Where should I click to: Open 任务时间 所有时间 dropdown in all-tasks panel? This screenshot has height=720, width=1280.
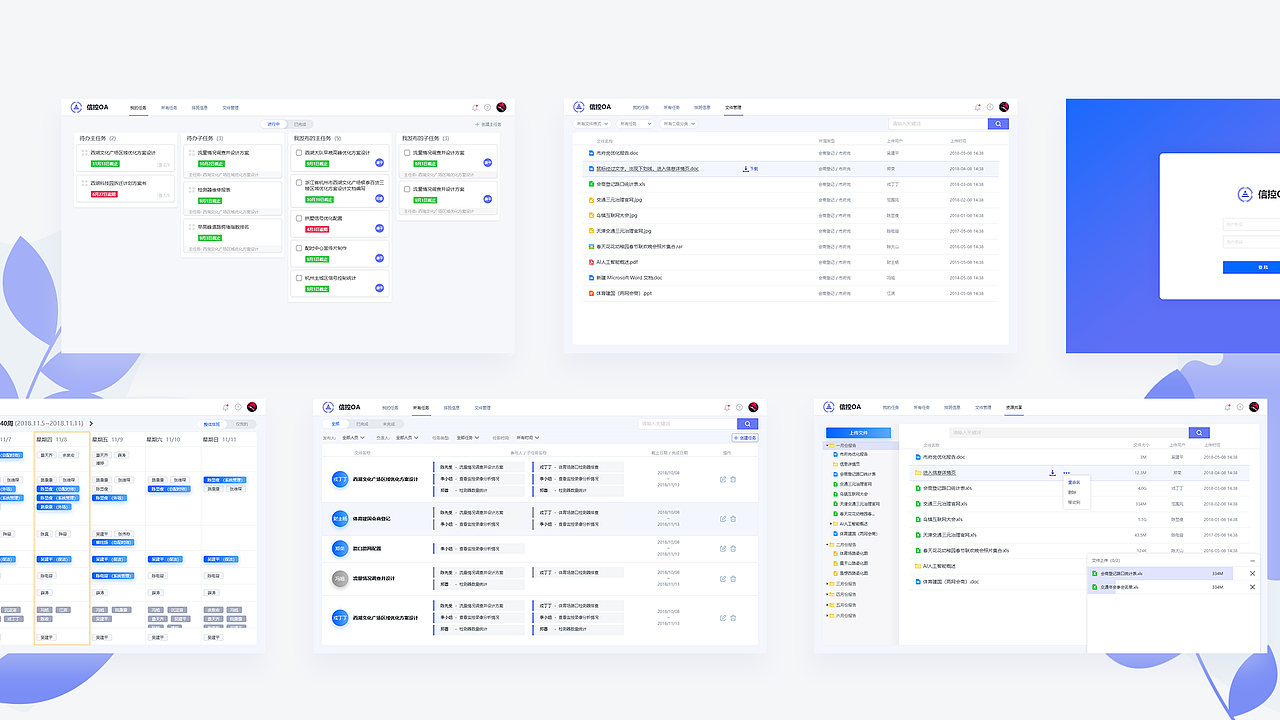[527, 437]
